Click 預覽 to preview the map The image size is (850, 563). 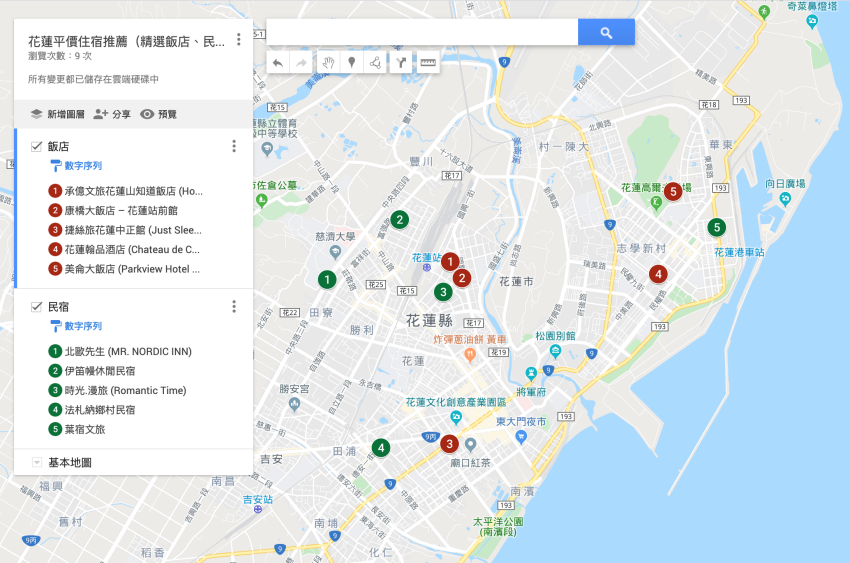click(159, 114)
